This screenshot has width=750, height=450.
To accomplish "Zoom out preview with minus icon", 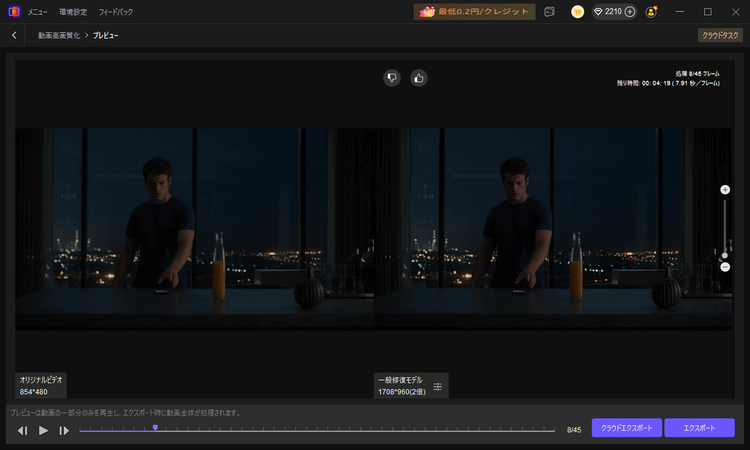I will (x=725, y=267).
